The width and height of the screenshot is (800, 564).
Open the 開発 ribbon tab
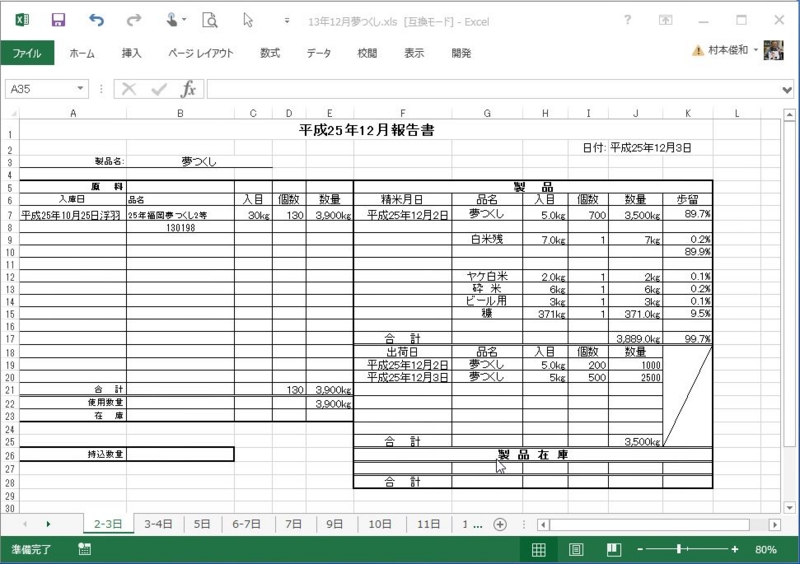click(461, 53)
